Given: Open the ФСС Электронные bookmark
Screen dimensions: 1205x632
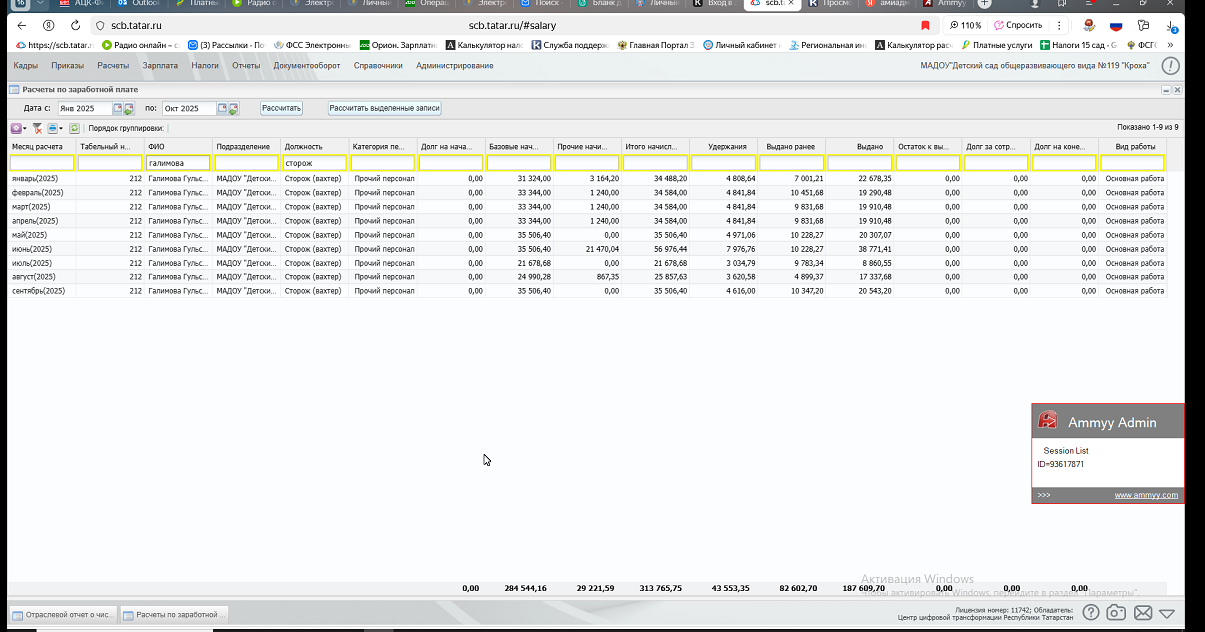Looking at the screenshot, I should coord(312,45).
